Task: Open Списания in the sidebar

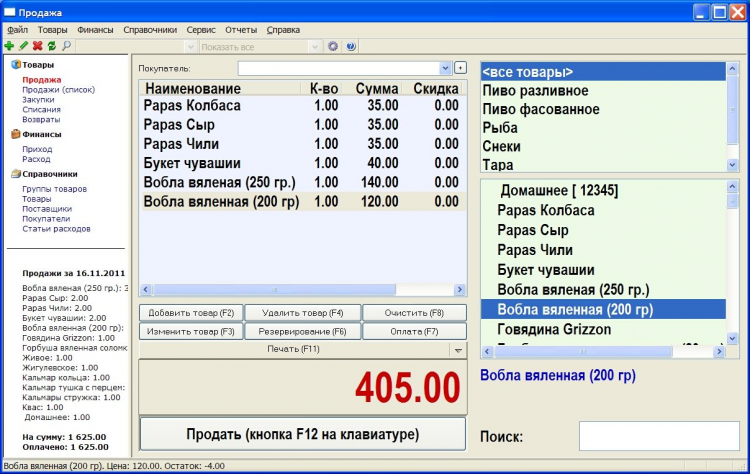Action: coord(41,110)
